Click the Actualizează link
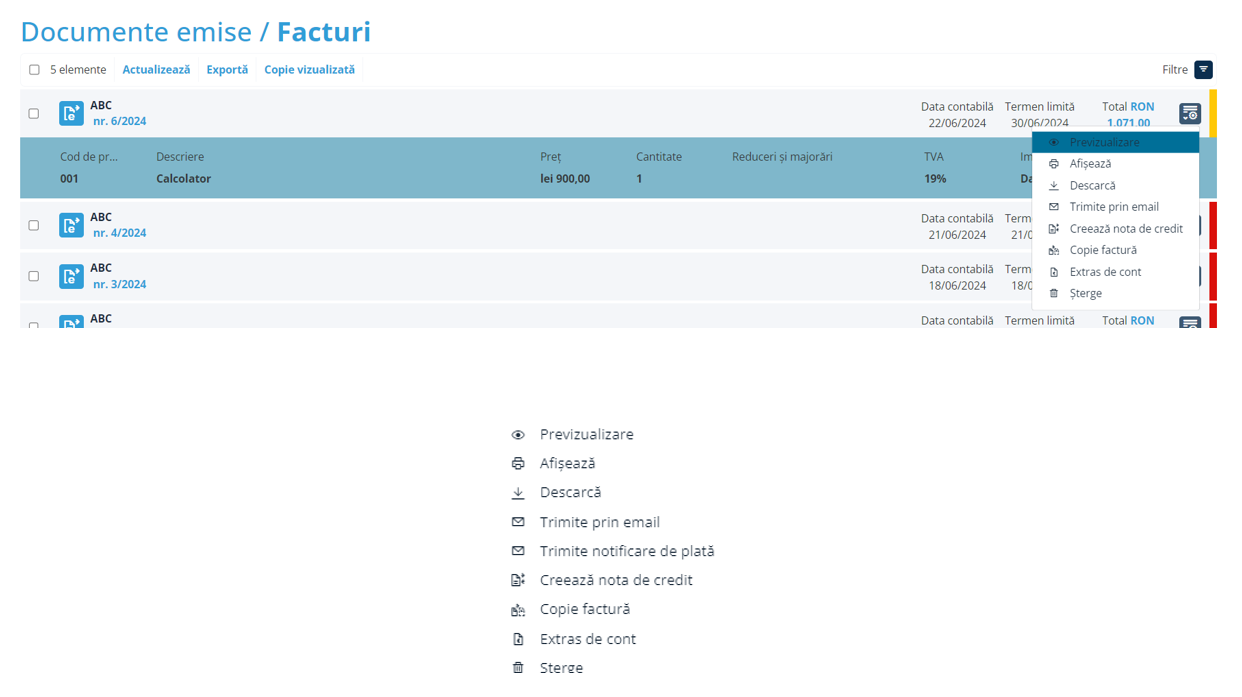This screenshot has width=1242, height=697. (156, 70)
